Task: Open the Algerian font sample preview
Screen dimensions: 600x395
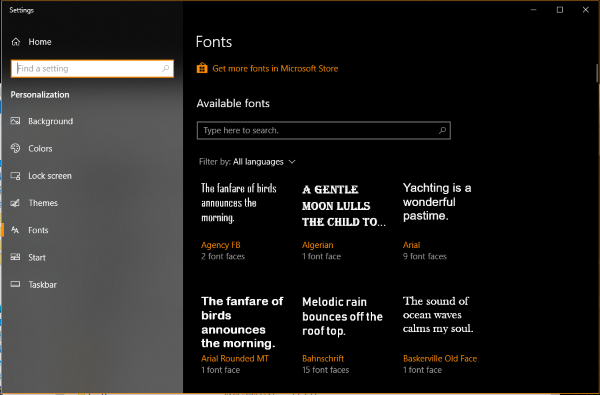Action: 344,206
